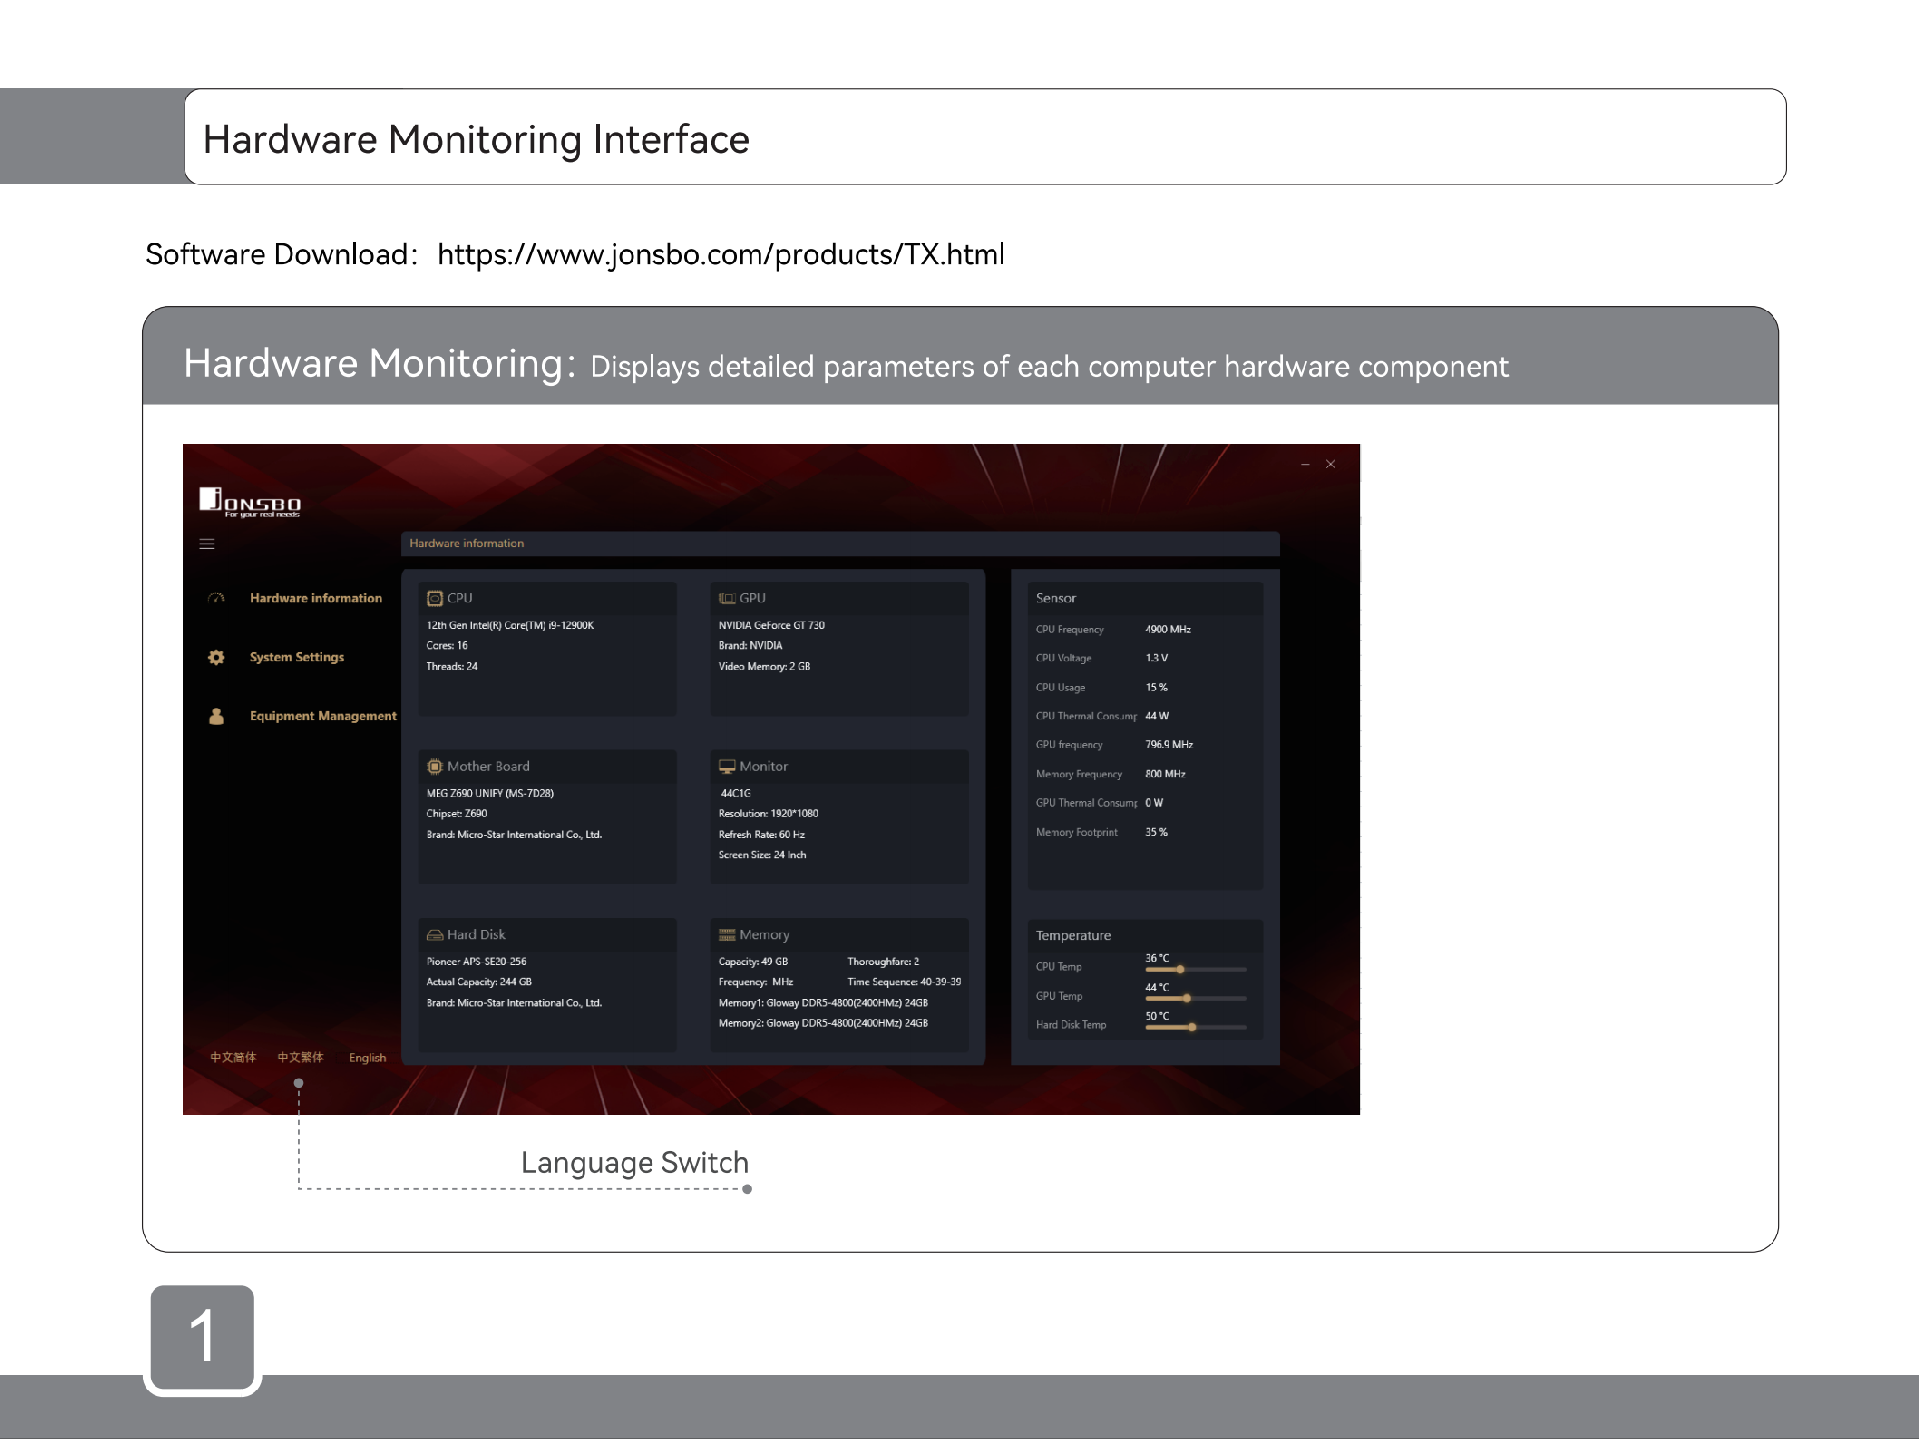Click the "Thoroughfare: 2" memory value
The height and width of the screenshot is (1439, 1920).
pyautogui.click(x=883, y=962)
